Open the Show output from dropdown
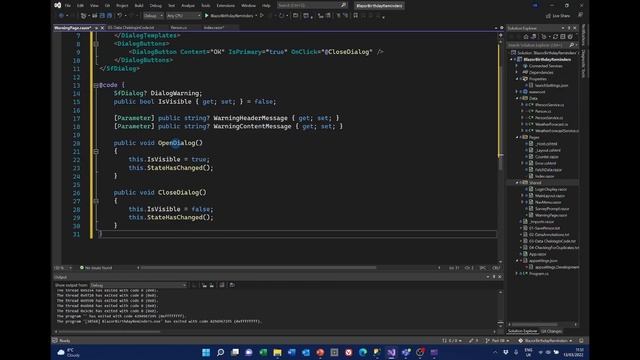The image size is (640, 360). click(x=138, y=285)
